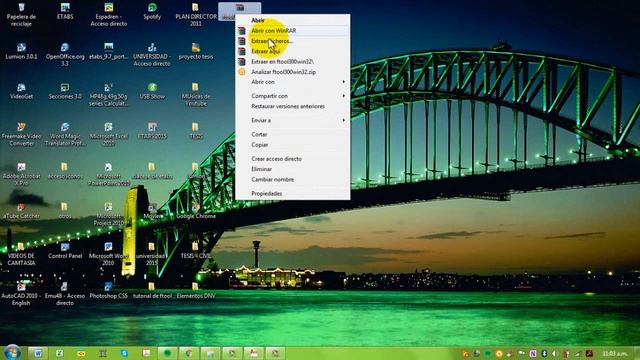
Task: Choose 'Copiar' in the context menu
Action: [292, 145]
